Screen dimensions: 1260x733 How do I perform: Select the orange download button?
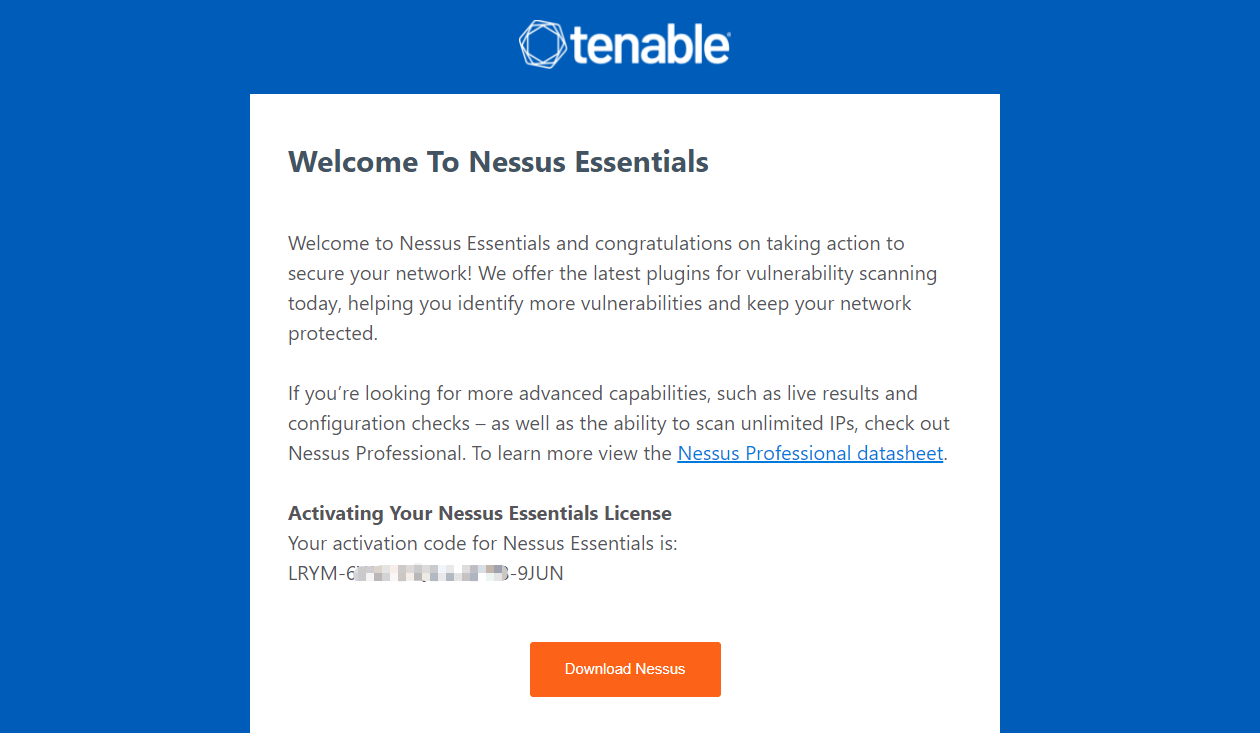tap(625, 669)
